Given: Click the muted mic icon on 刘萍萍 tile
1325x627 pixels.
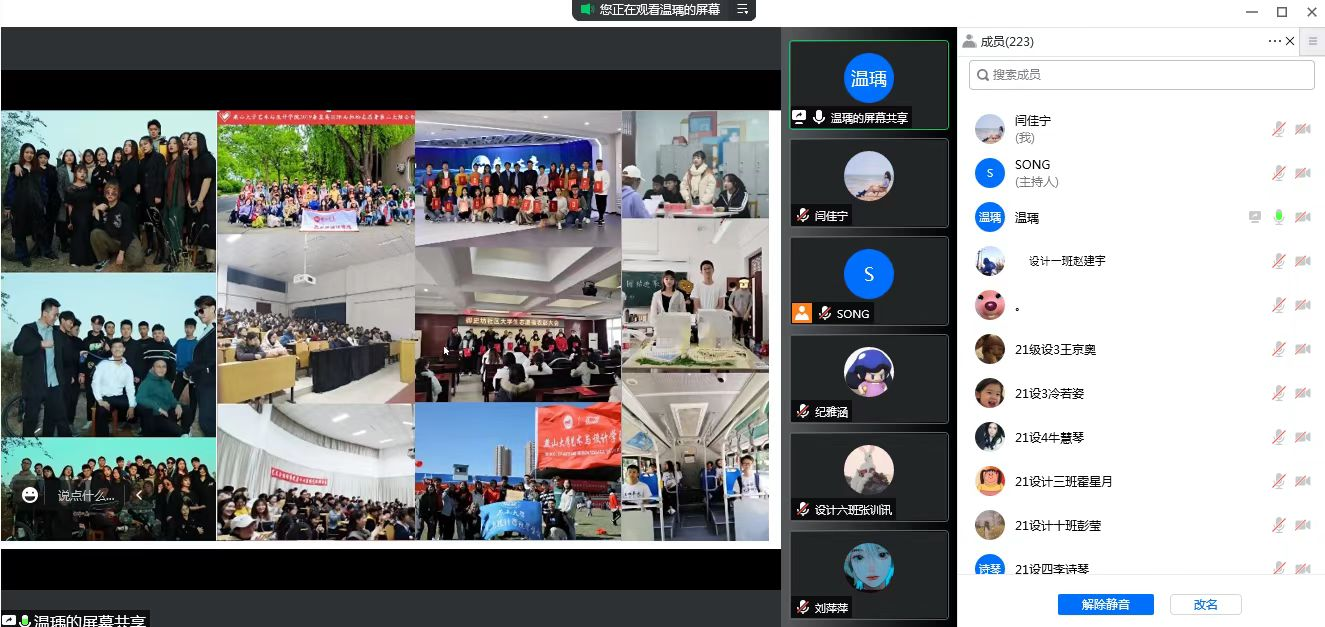Looking at the screenshot, I should point(802,607).
